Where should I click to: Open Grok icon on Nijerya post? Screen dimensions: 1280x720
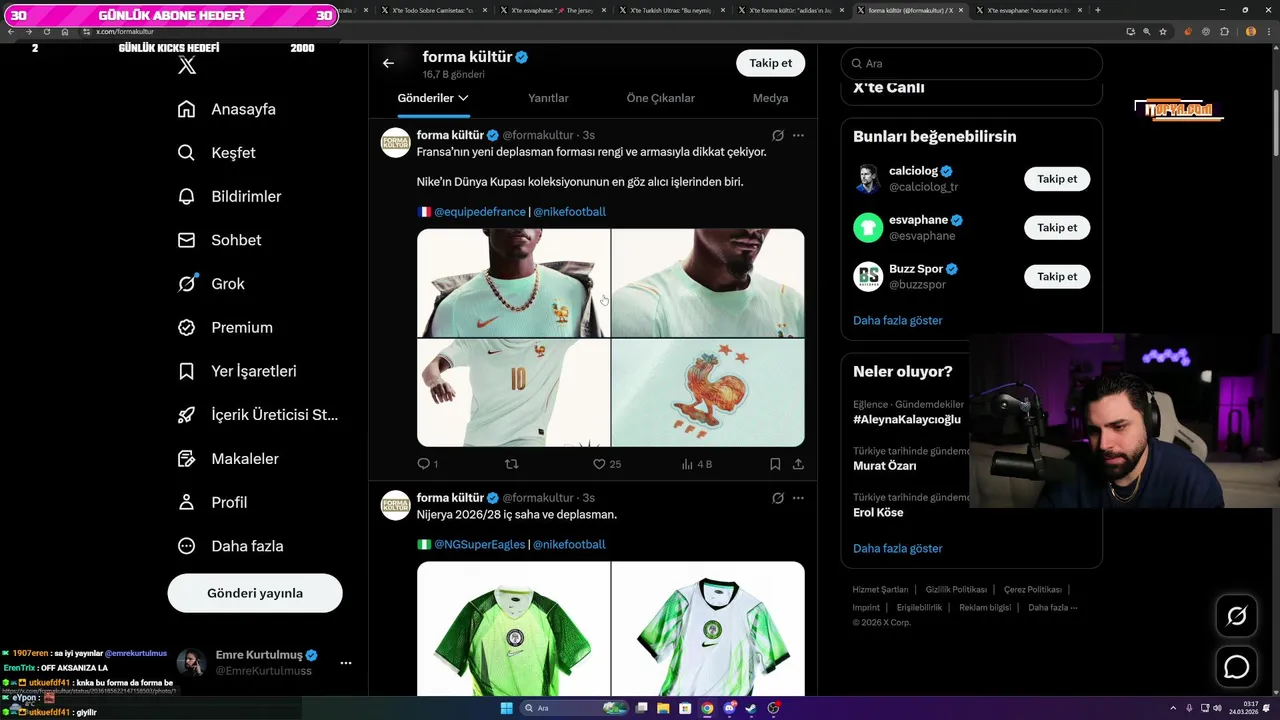point(777,498)
